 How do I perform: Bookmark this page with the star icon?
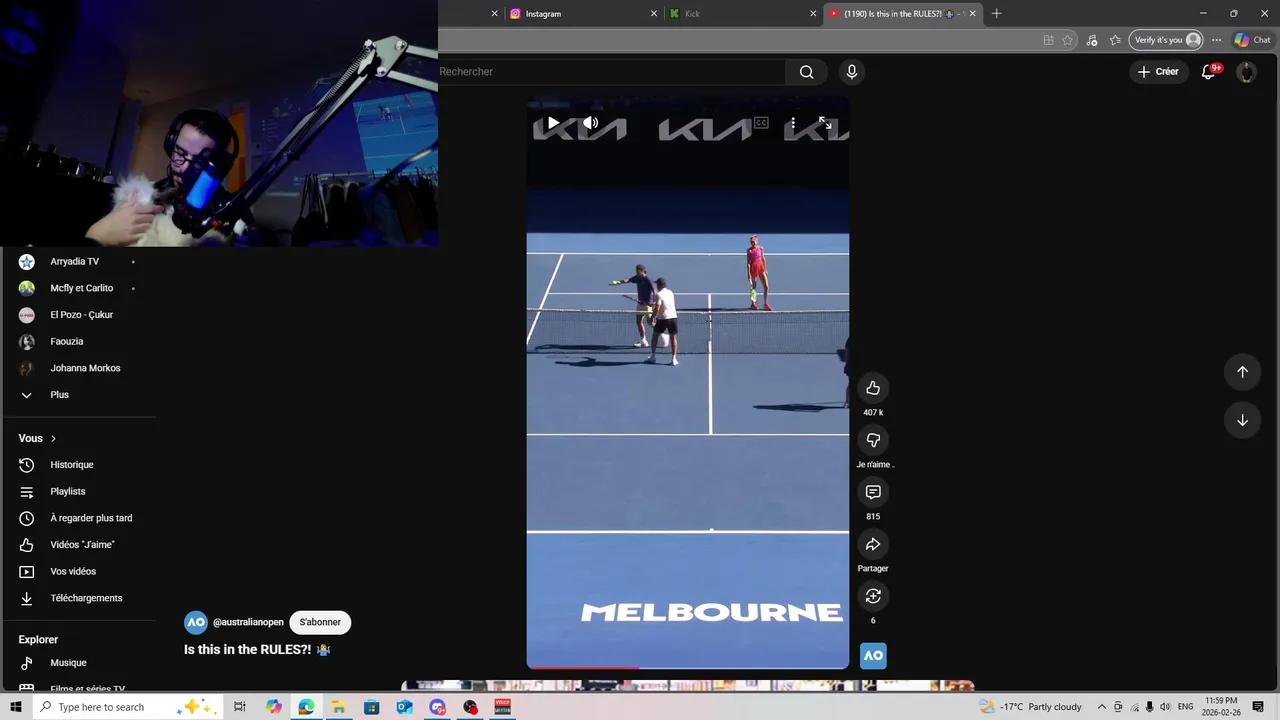1068,40
